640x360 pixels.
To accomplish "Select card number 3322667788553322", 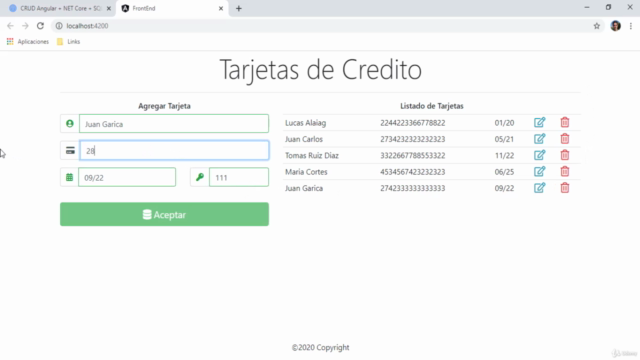I will click(x=413, y=156).
